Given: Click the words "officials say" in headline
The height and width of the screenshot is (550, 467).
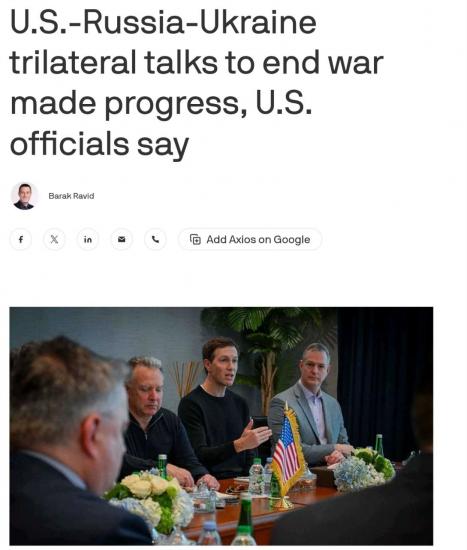Looking at the screenshot, I should pos(99,145).
